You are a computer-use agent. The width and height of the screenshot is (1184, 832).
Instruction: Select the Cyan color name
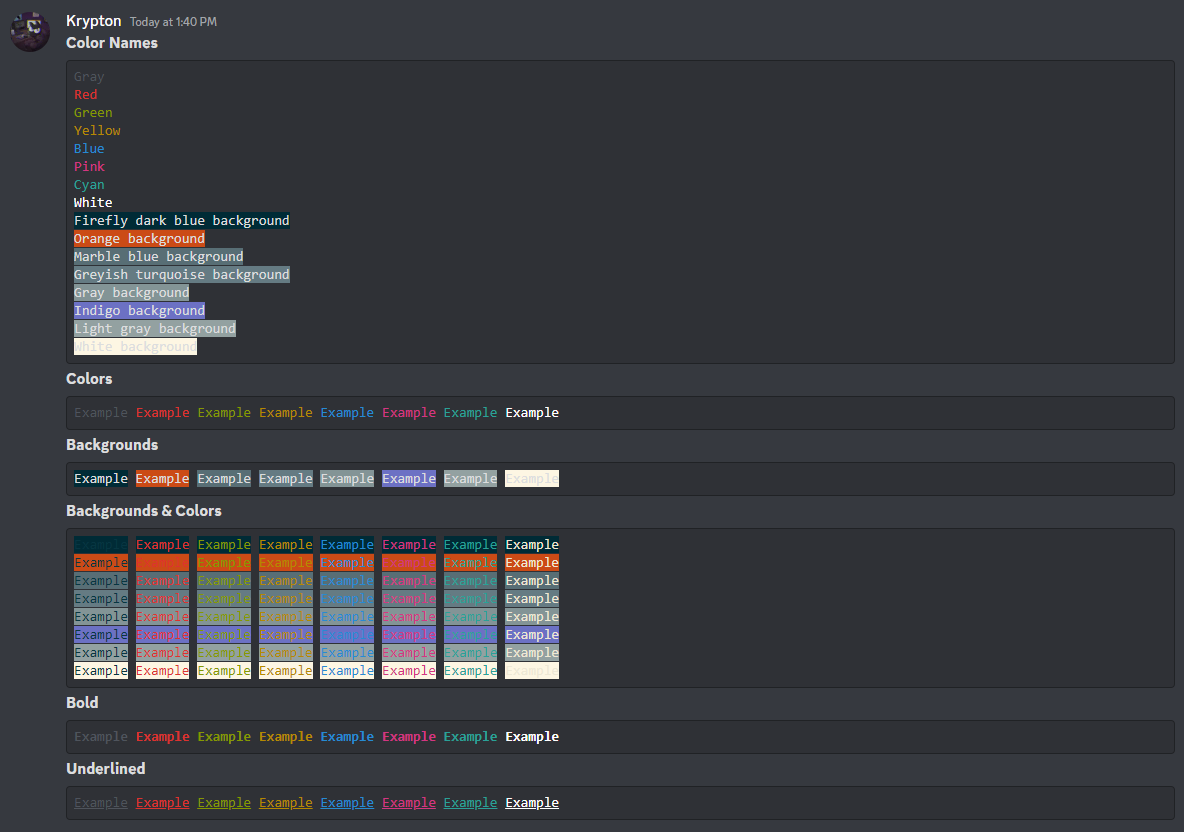[88, 184]
